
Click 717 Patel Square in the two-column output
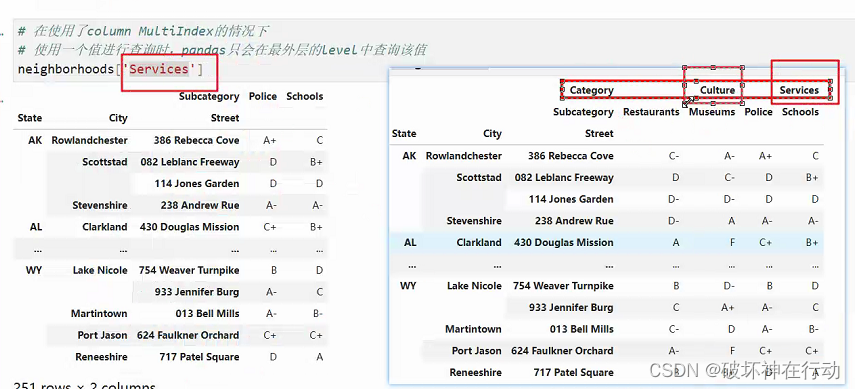(x=200, y=357)
